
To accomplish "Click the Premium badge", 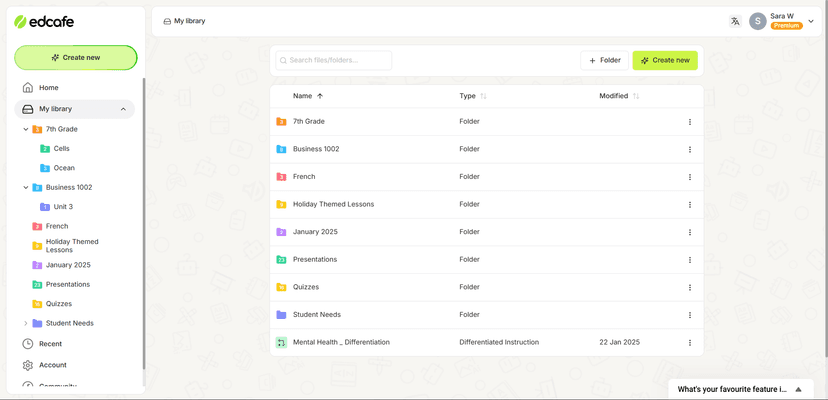I will click(x=786, y=25).
